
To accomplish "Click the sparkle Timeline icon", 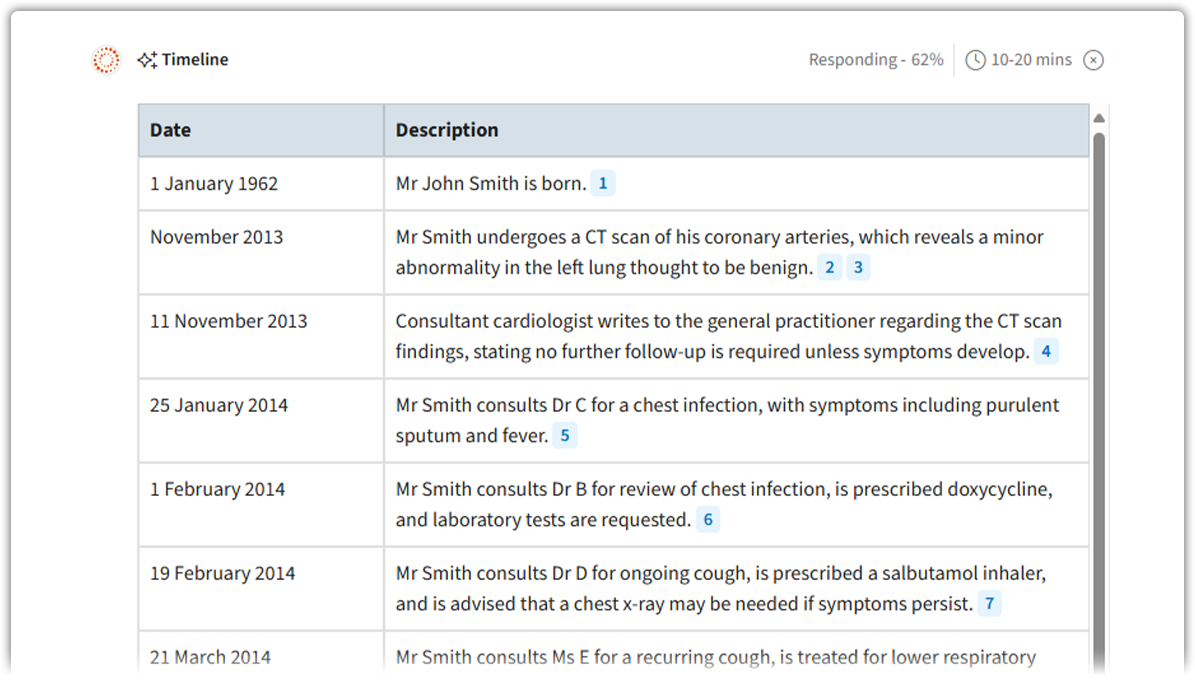I will click(147, 60).
